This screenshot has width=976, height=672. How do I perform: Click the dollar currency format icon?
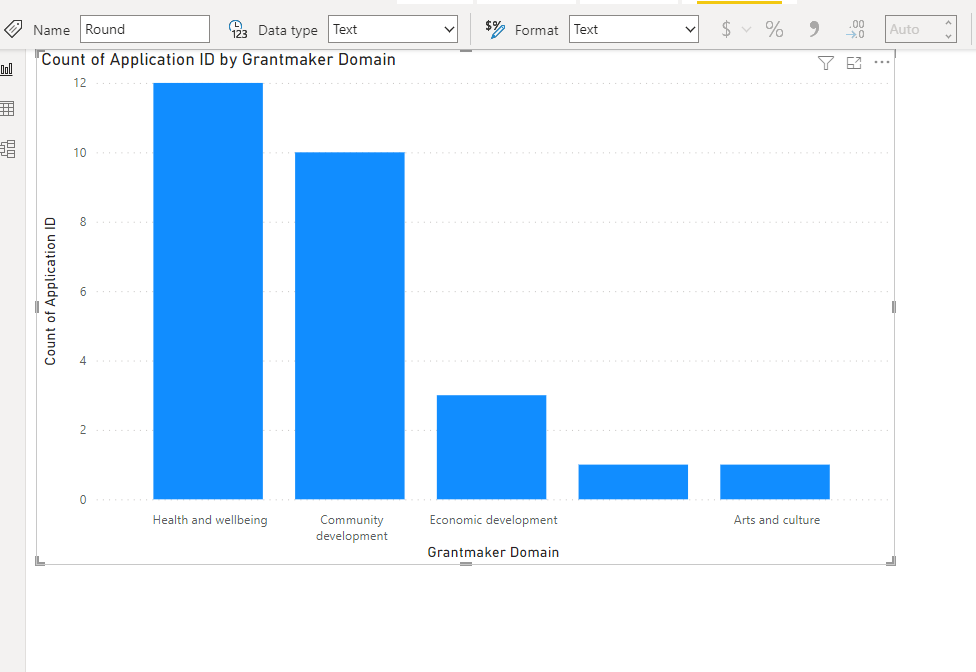[x=726, y=29]
